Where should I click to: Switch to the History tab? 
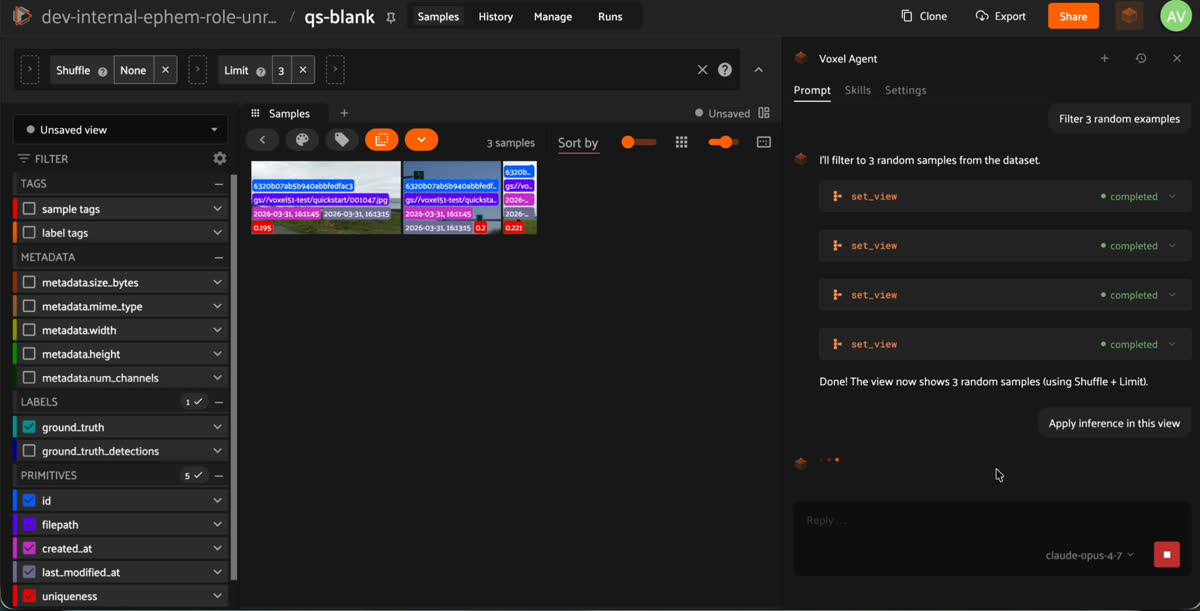tap(495, 17)
